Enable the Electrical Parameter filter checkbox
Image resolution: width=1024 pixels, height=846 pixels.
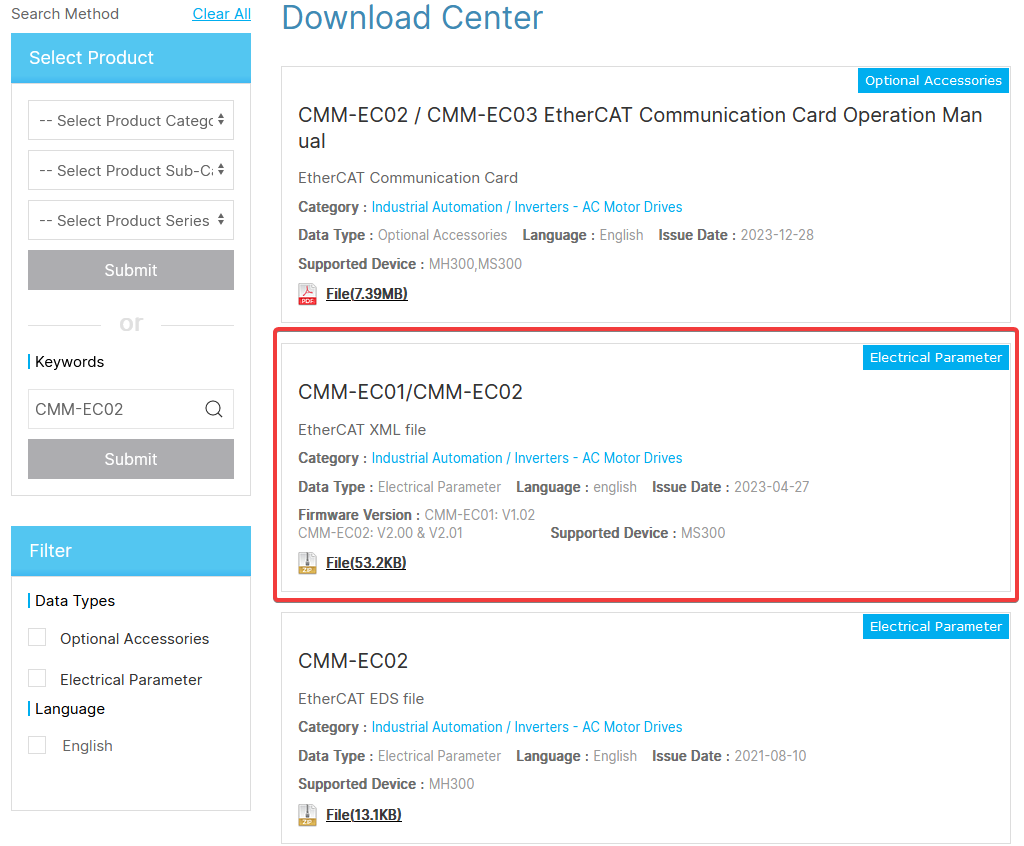(37, 679)
